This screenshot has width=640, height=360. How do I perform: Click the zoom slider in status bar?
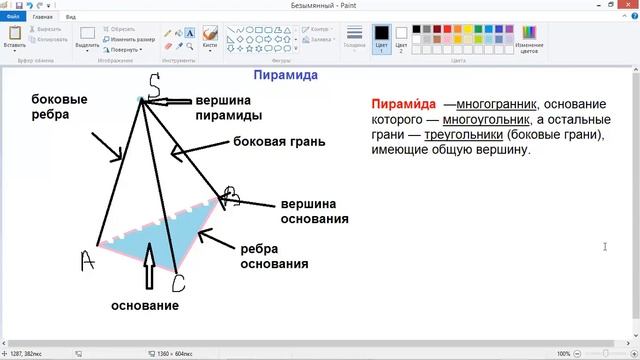(x=606, y=353)
